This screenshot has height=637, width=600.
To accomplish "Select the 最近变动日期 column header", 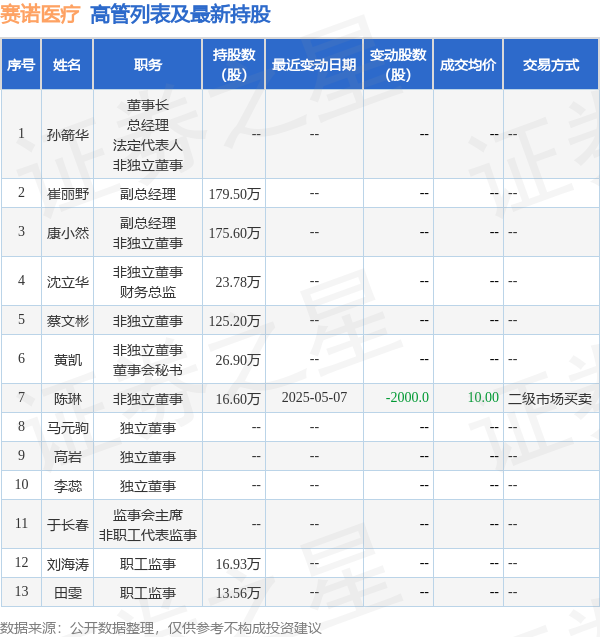I will (x=314, y=65).
